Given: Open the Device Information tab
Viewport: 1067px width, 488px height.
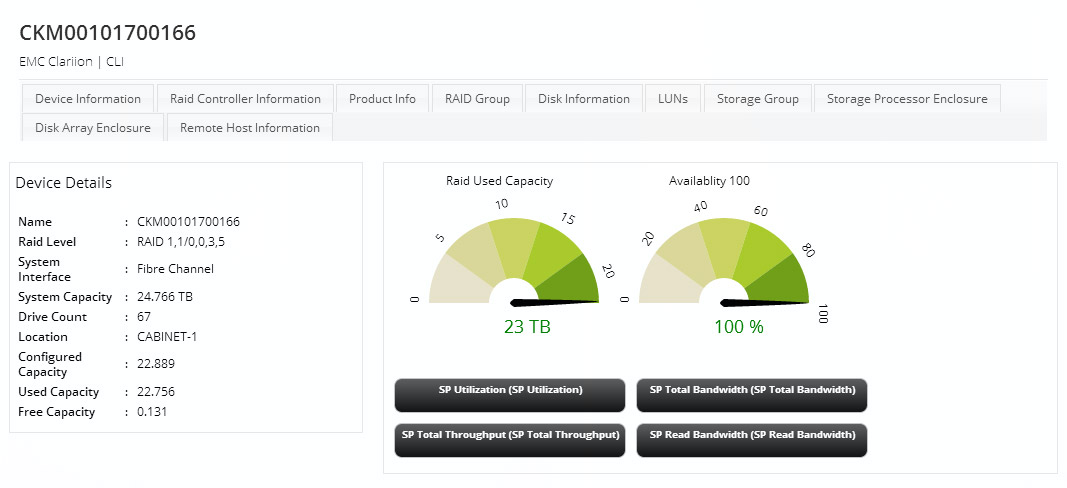Looking at the screenshot, I should tap(88, 99).
